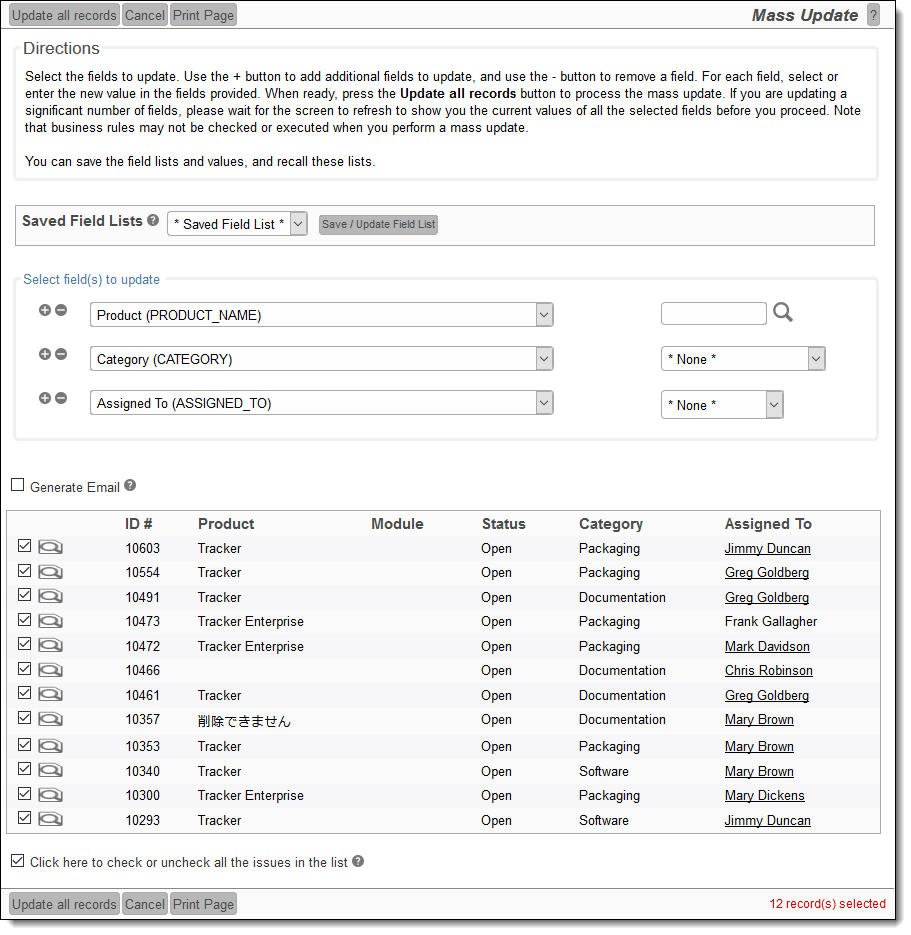Click the 12 record(s) selected status text

click(x=827, y=903)
